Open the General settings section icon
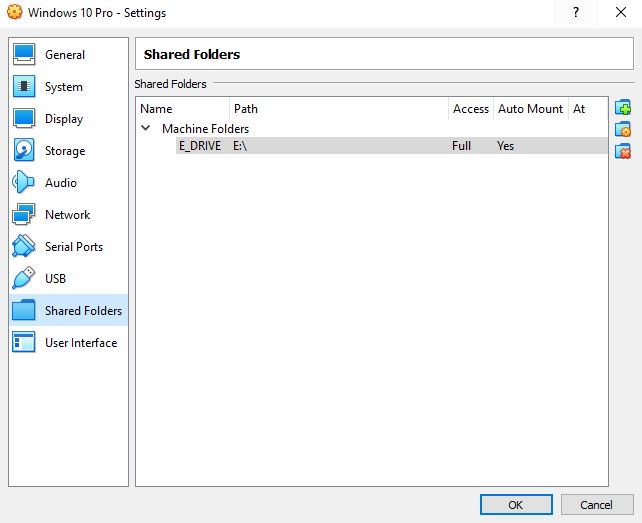This screenshot has height=523, width=642. 24,54
